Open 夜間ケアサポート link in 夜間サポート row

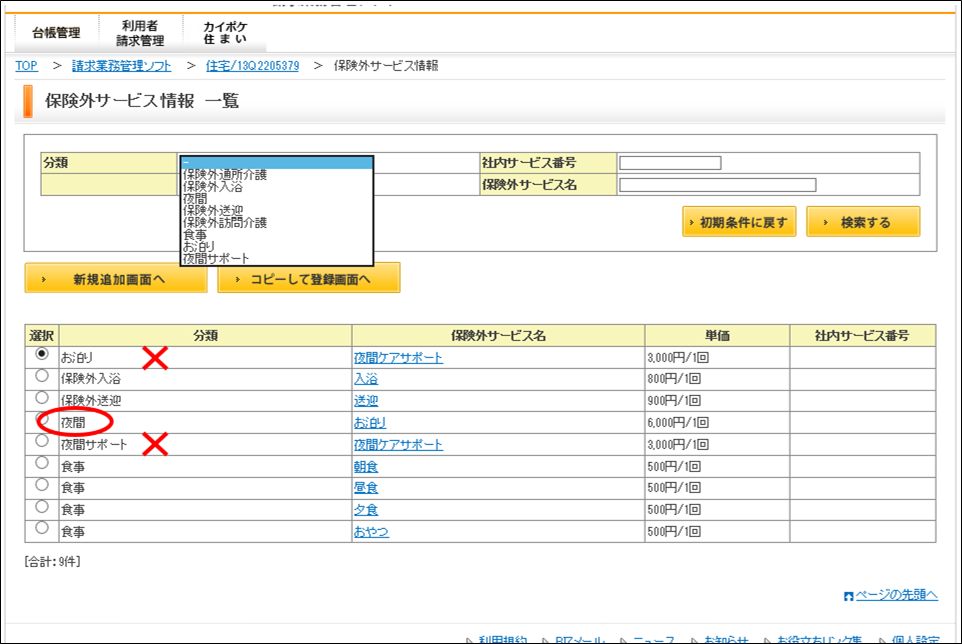pyautogui.click(x=398, y=445)
